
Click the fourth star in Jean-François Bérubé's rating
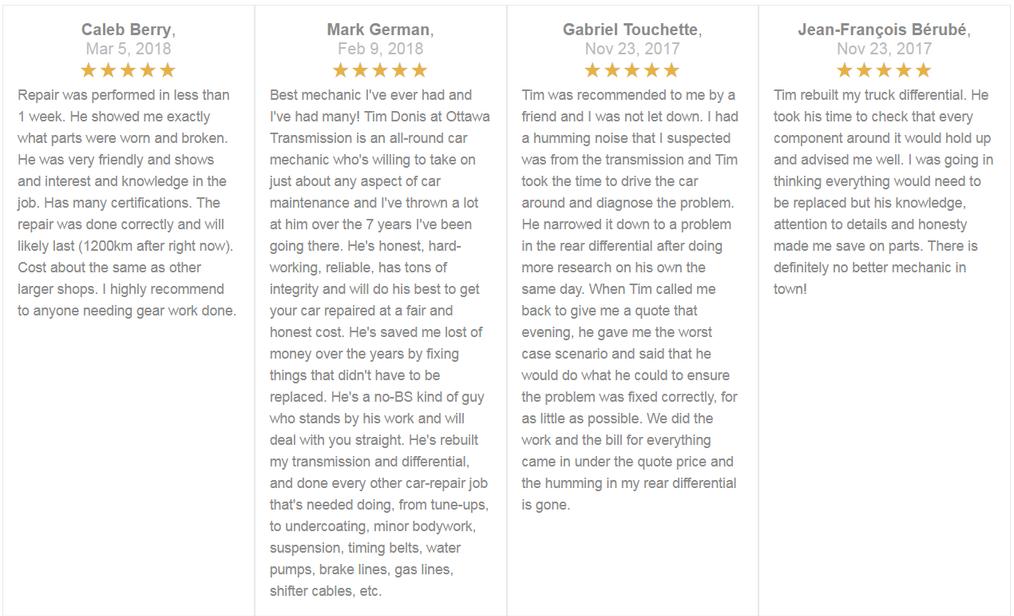tap(904, 70)
